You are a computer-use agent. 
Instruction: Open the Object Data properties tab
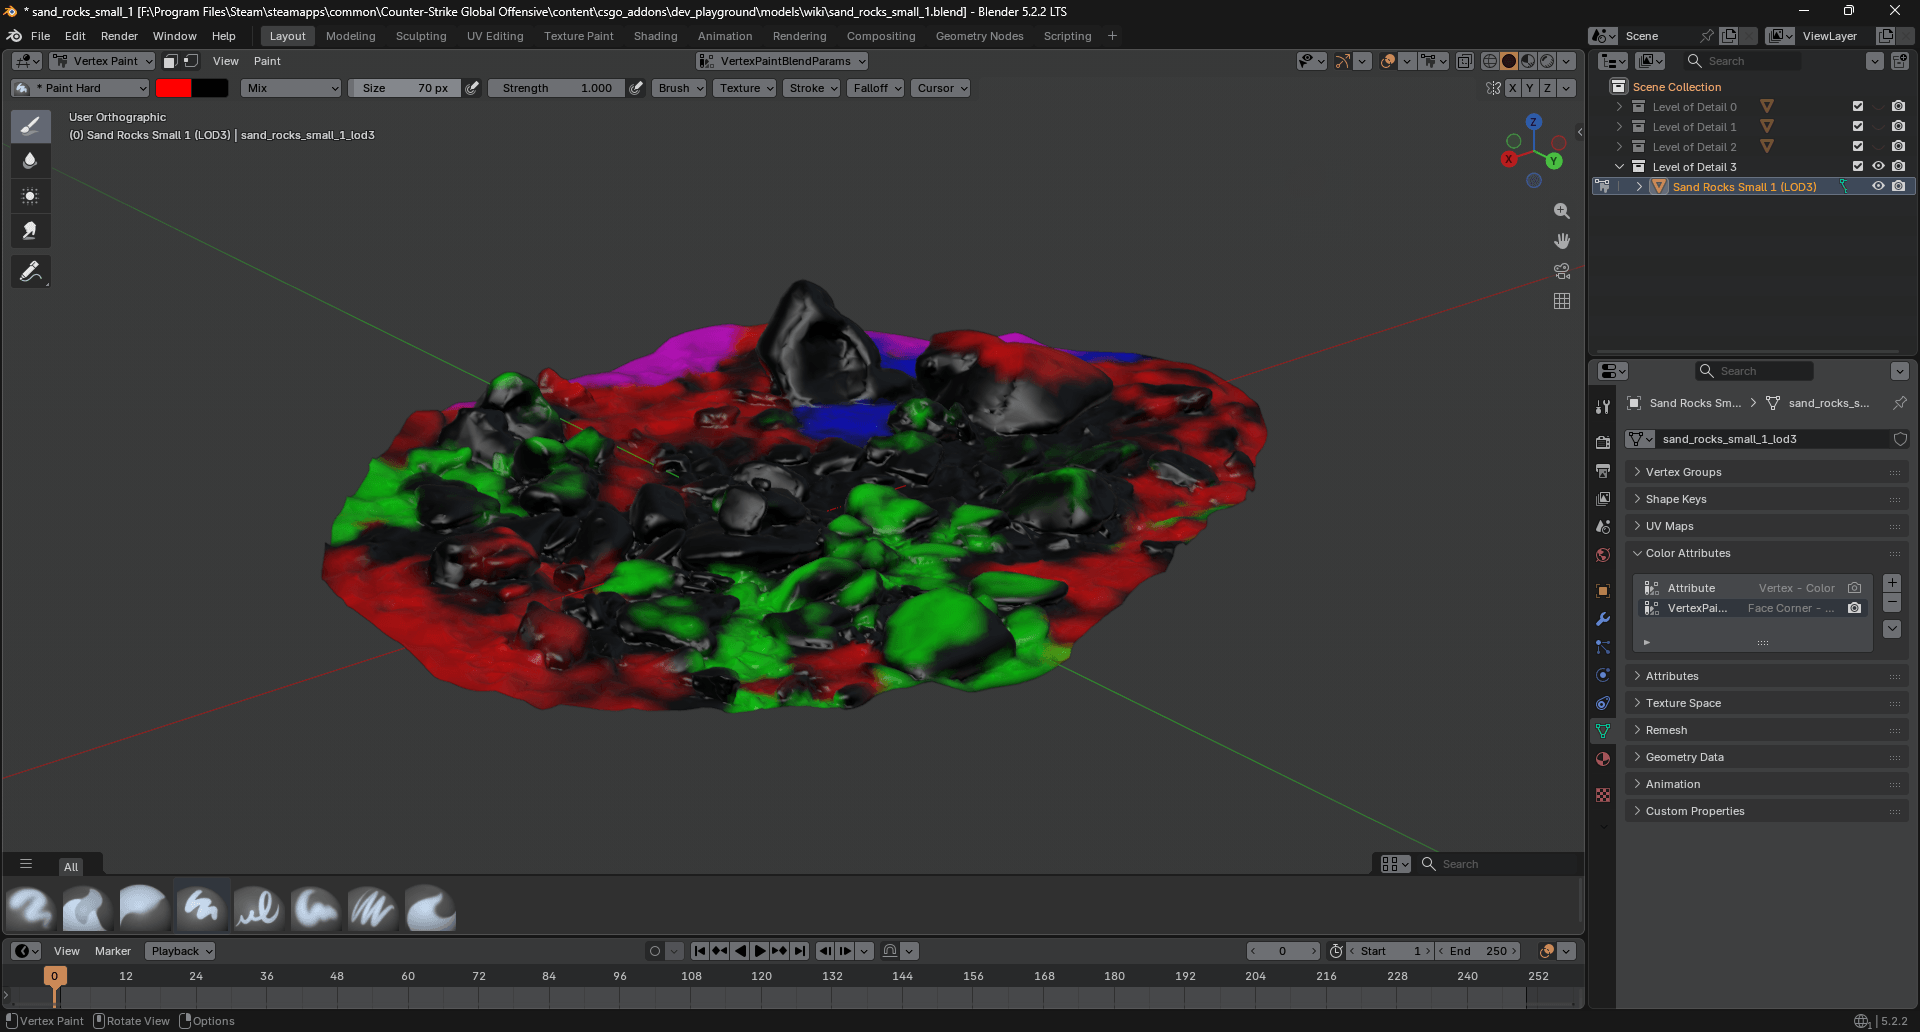(1603, 731)
